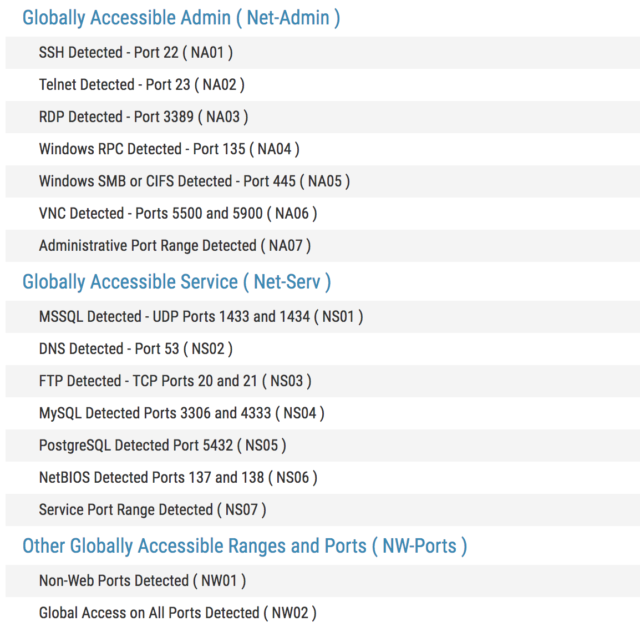Click NetBIOS Detected Ports 137 and 138
The image size is (640, 637).
178,477
